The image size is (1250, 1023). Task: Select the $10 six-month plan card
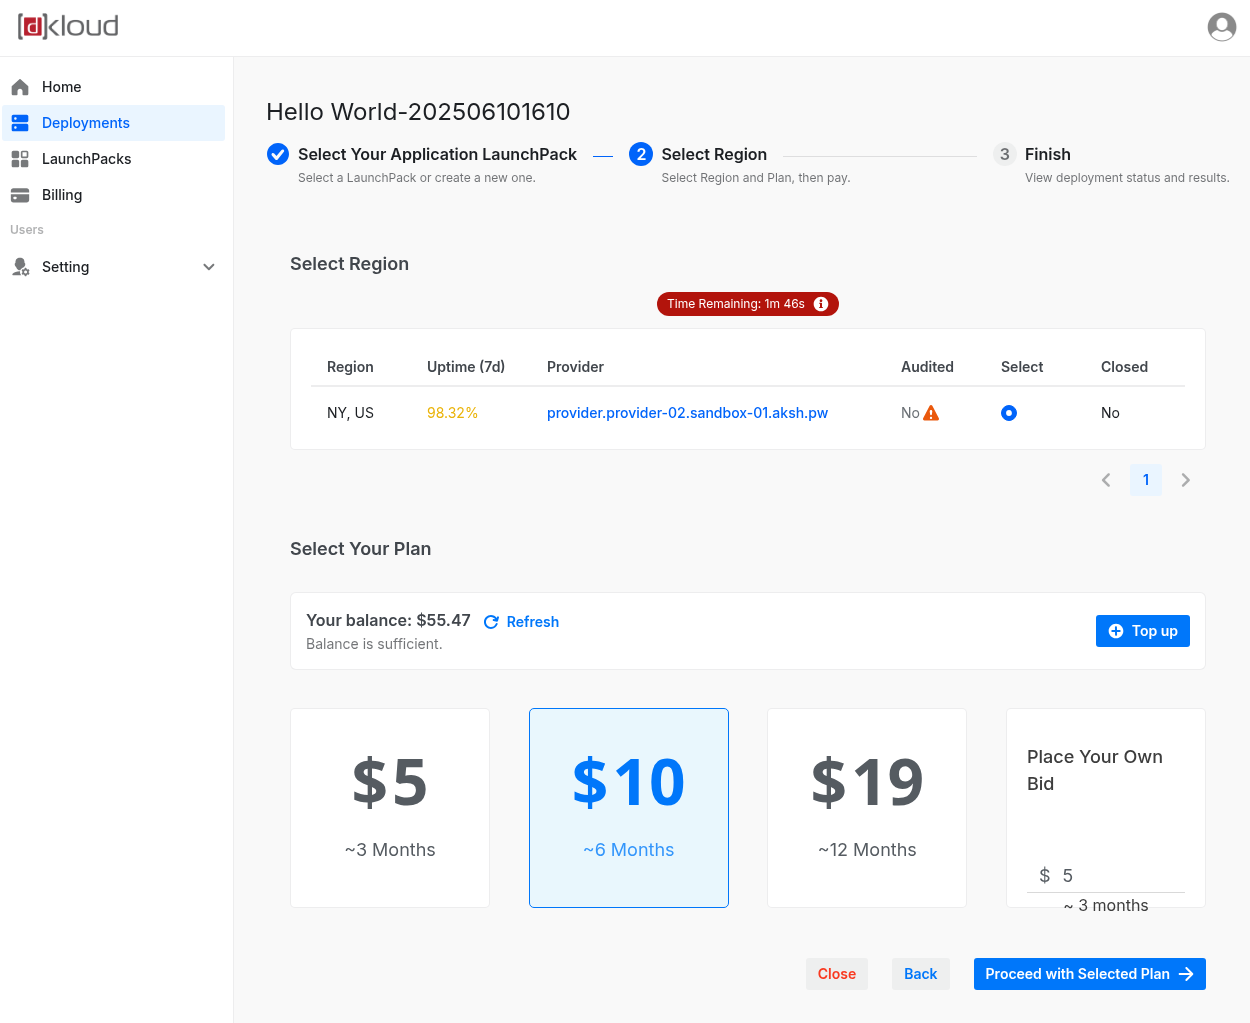629,808
